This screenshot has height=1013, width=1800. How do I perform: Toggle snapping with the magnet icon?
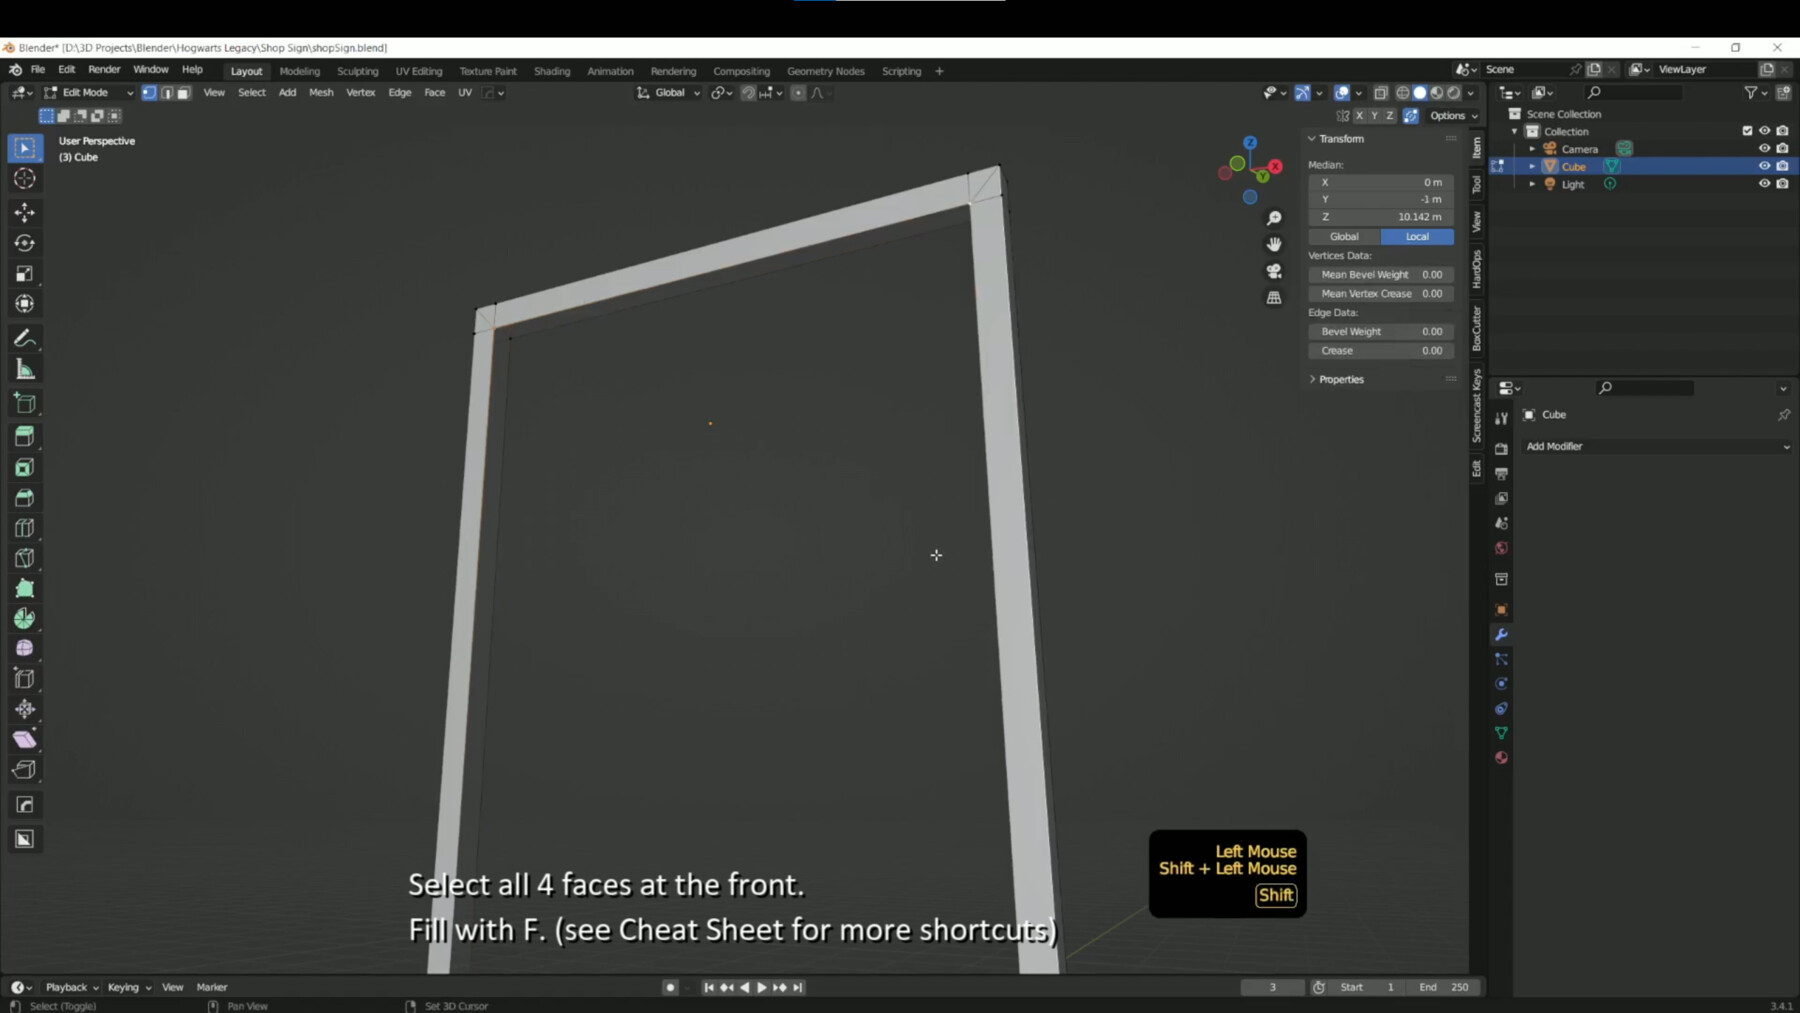tap(749, 92)
